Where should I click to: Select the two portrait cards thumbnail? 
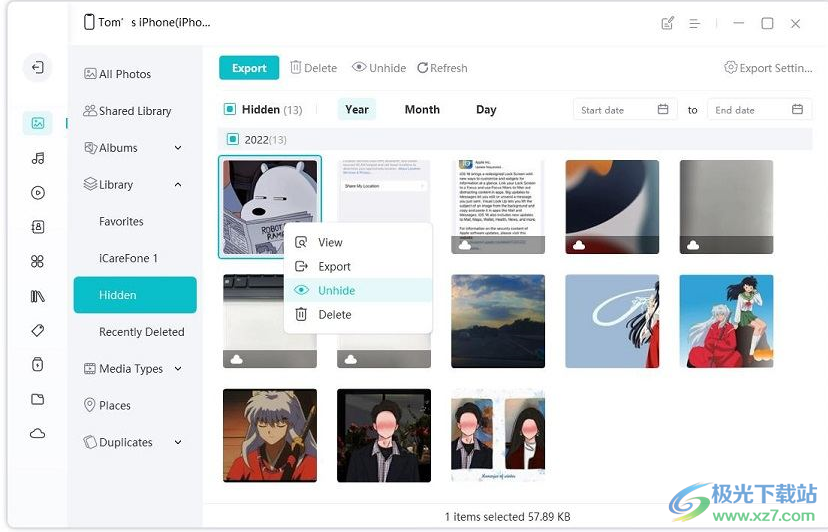click(x=497, y=435)
